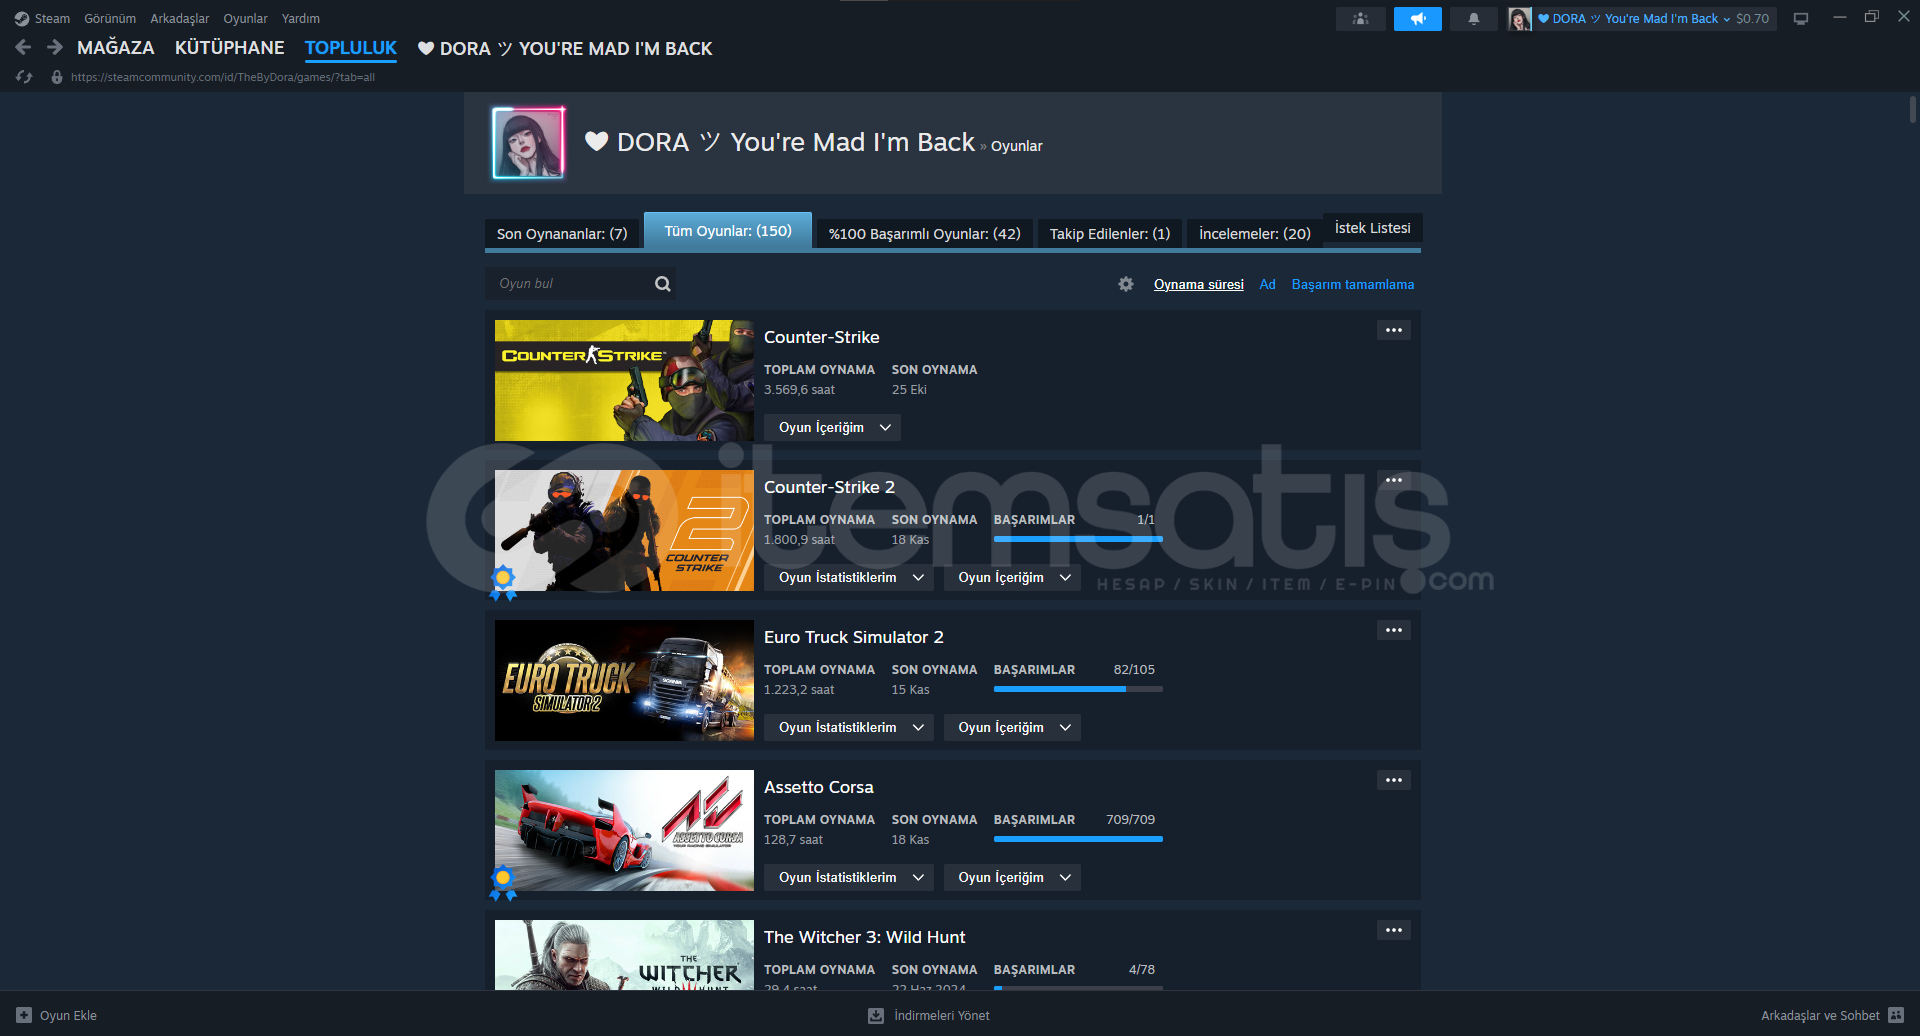
Task: Open the Oyunlar menu
Action: [x=245, y=19]
